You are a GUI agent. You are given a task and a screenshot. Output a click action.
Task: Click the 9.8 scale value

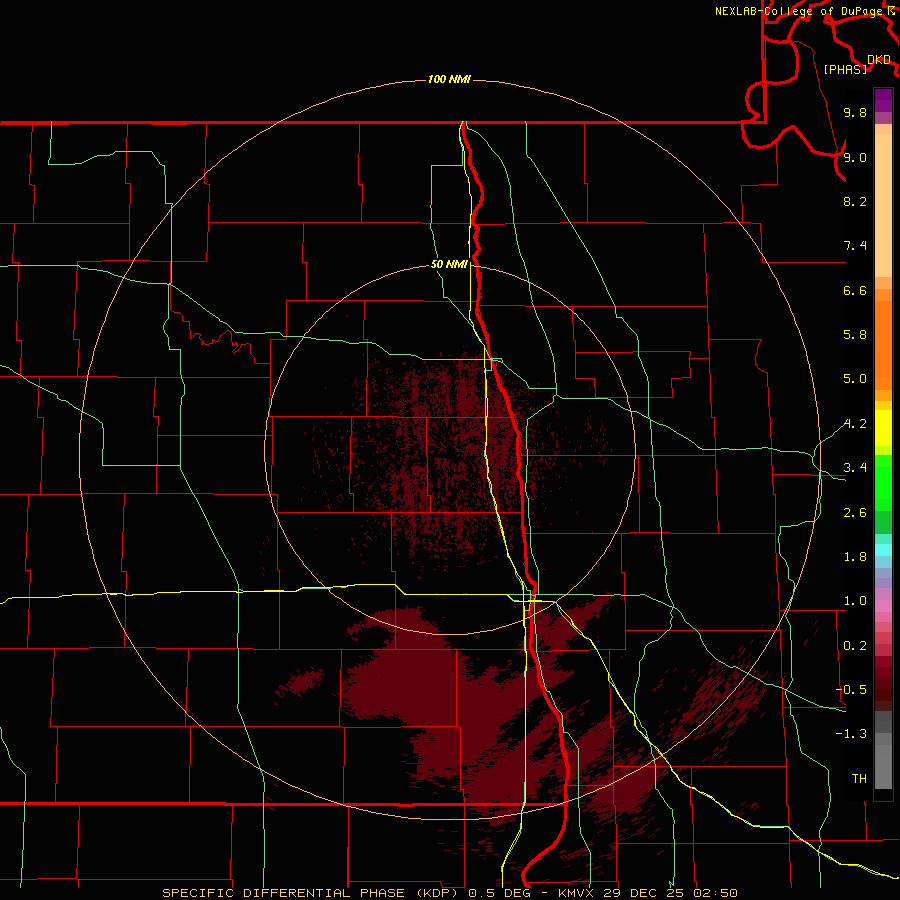(x=855, y=113)
